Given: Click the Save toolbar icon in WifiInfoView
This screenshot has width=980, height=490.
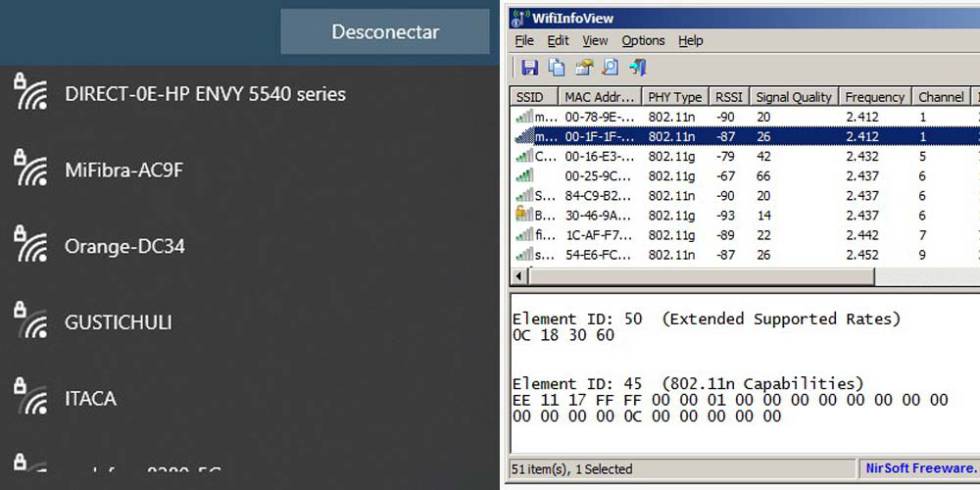Looking at the screenshot, I should tap(529, 68).
